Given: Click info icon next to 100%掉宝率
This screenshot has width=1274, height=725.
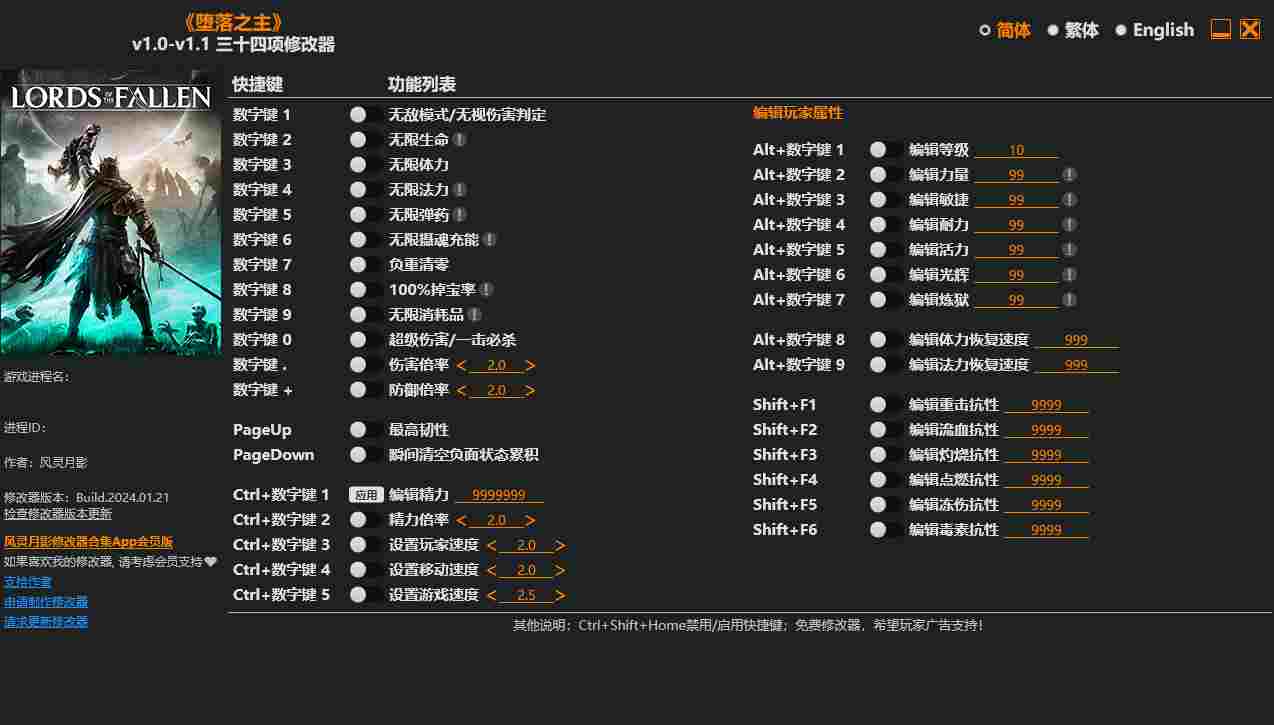Looking at the screenshot, I should pos(486,290).
